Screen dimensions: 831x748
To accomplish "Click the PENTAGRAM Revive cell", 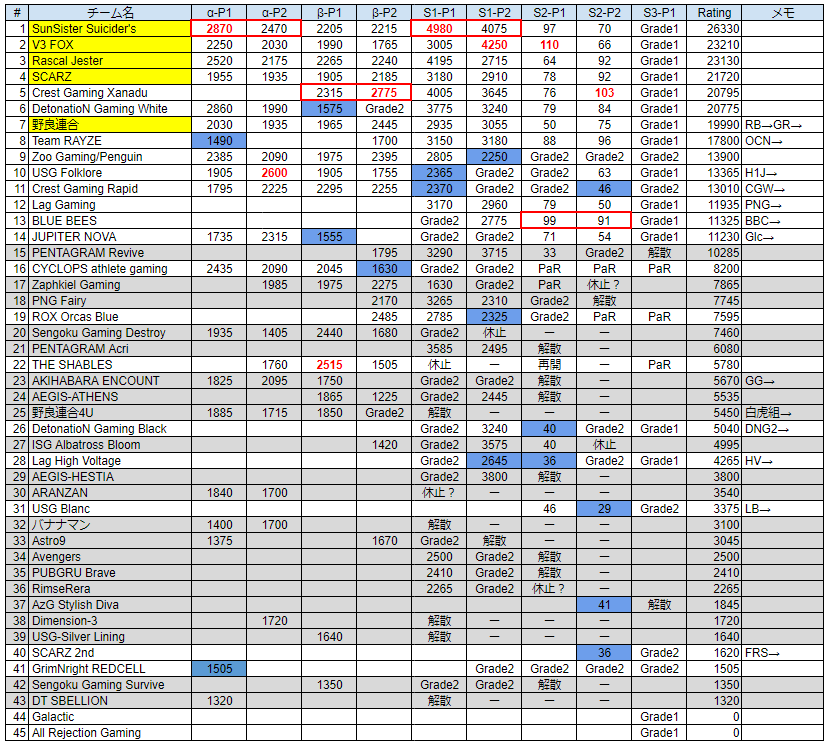I will click(x=110, y=252).
